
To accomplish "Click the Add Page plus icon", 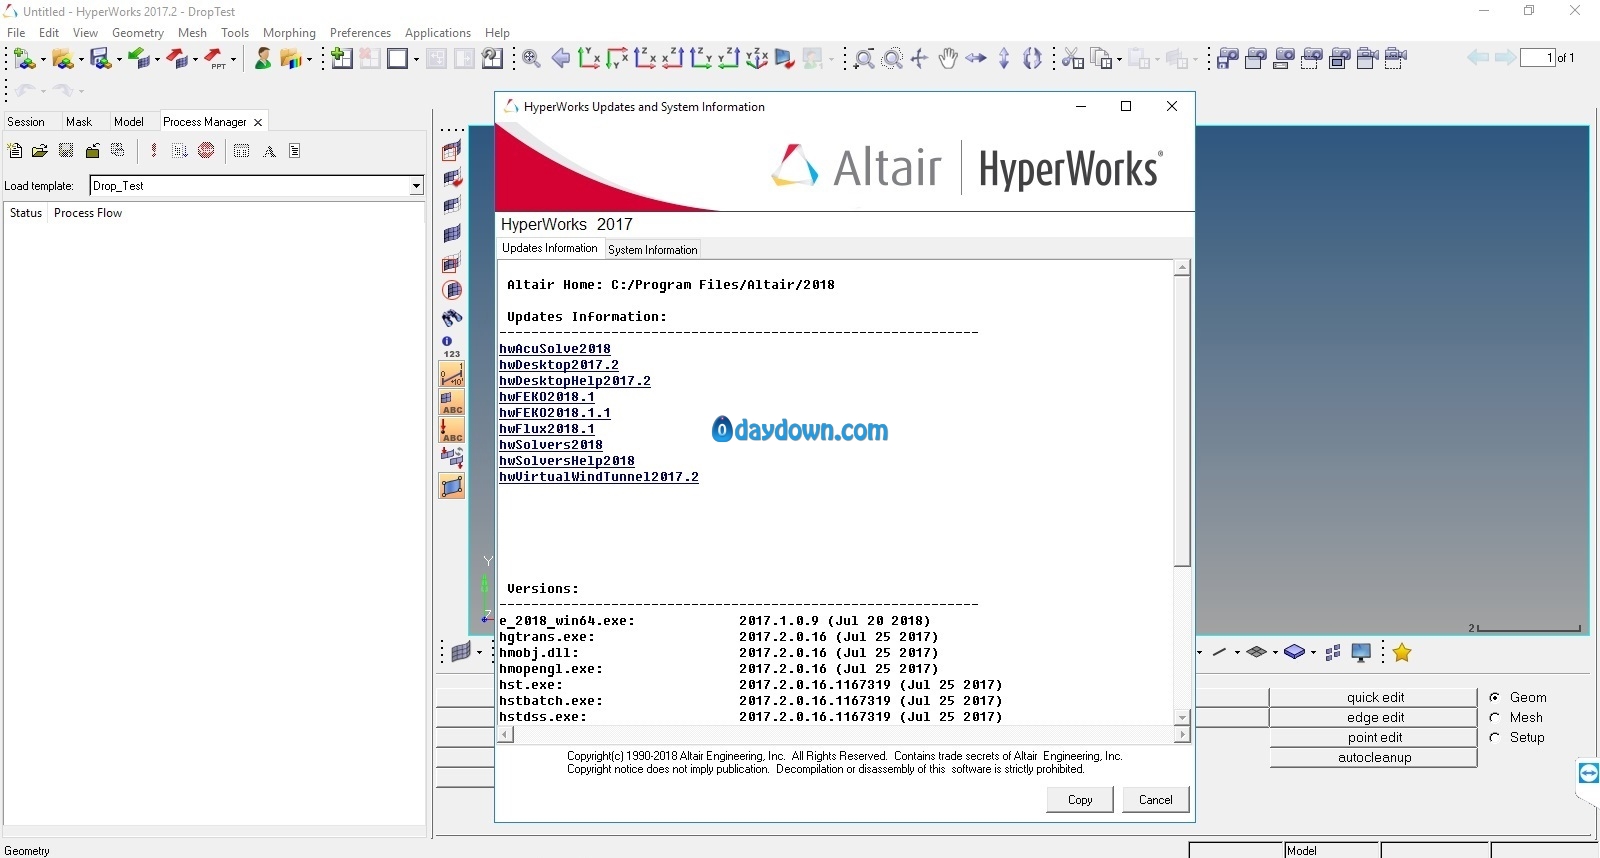I will click(x=342, y=59).
